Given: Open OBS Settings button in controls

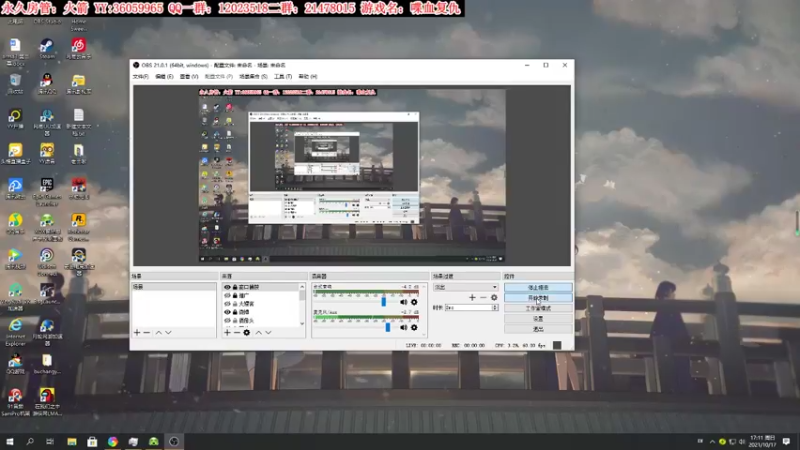Looking at the screenshot, I should tap(538, 319).
